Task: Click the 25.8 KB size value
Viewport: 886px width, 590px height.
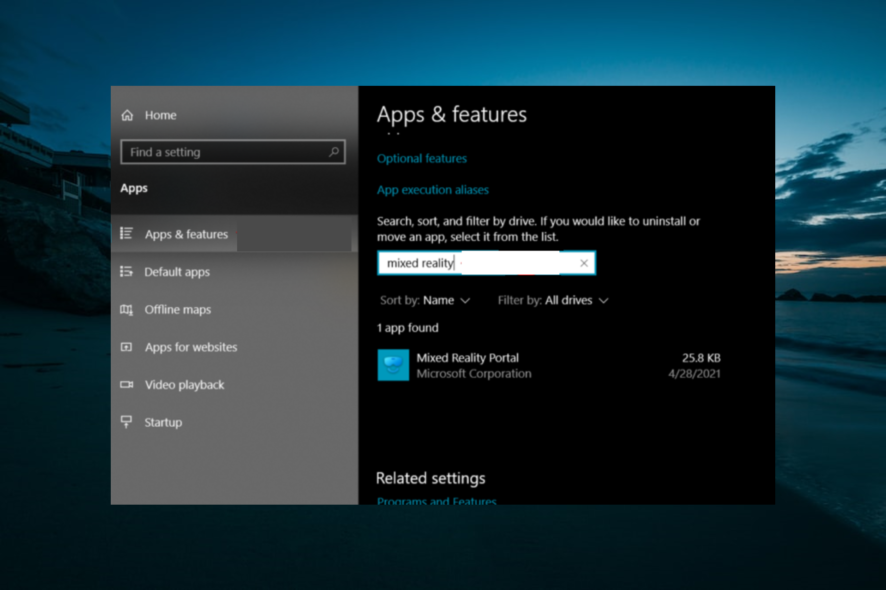Action: (701, 358)
